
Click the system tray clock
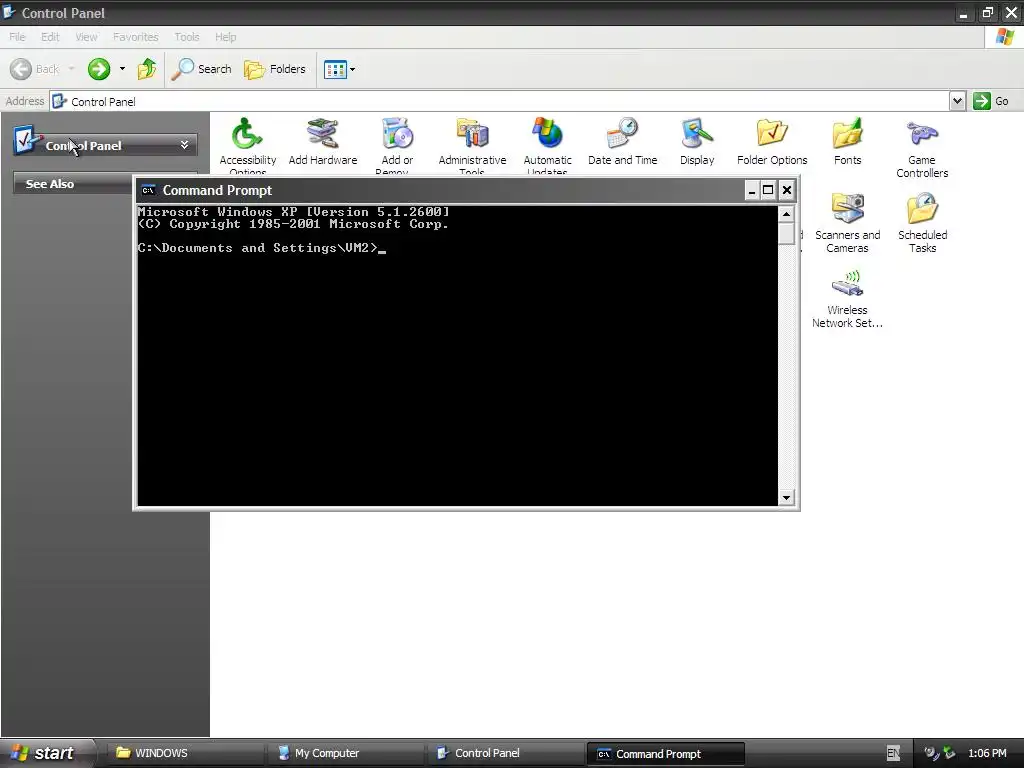(987, 753)
